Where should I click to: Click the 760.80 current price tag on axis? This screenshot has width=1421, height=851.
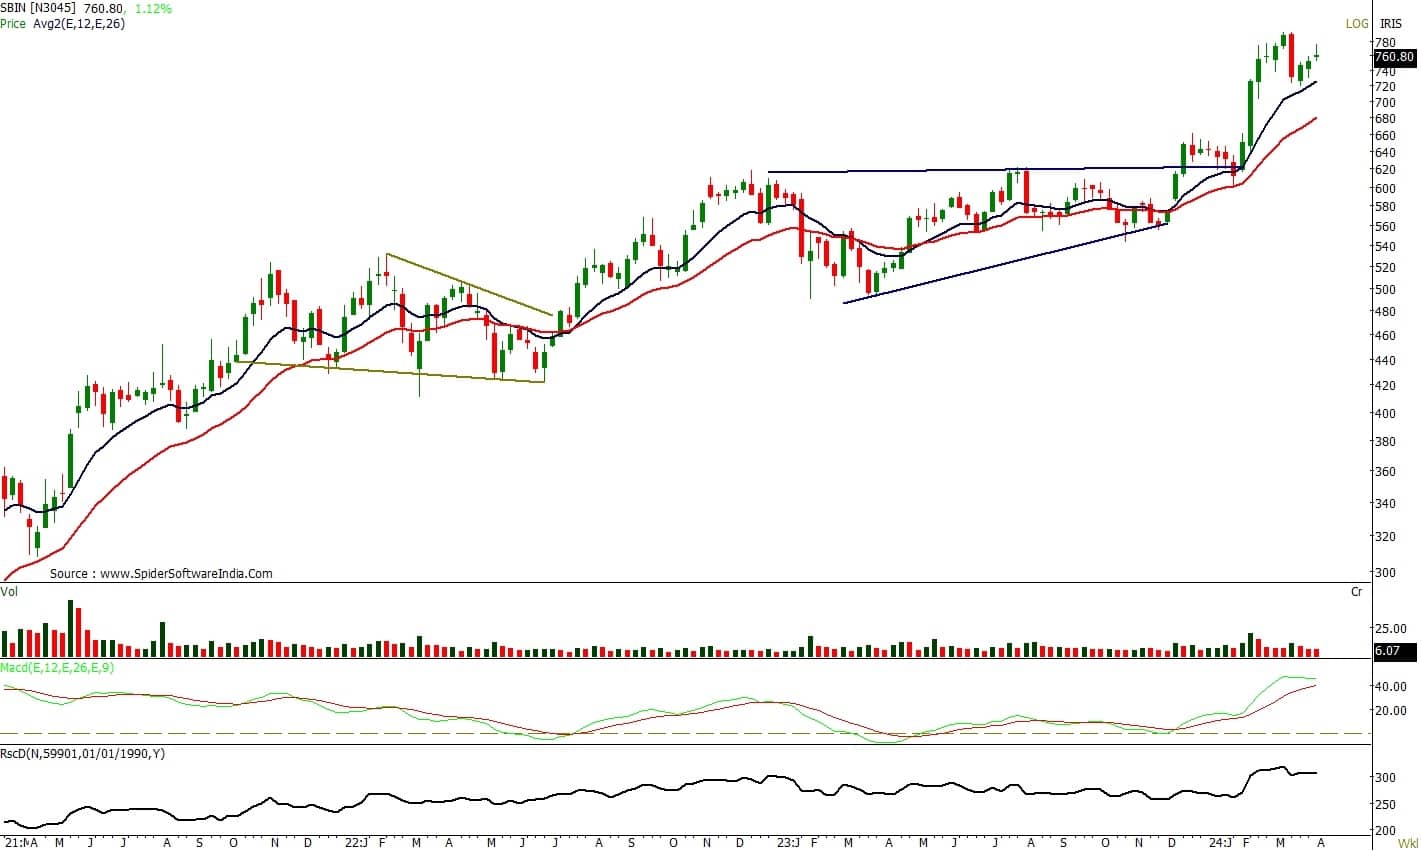coord(1394,58)
